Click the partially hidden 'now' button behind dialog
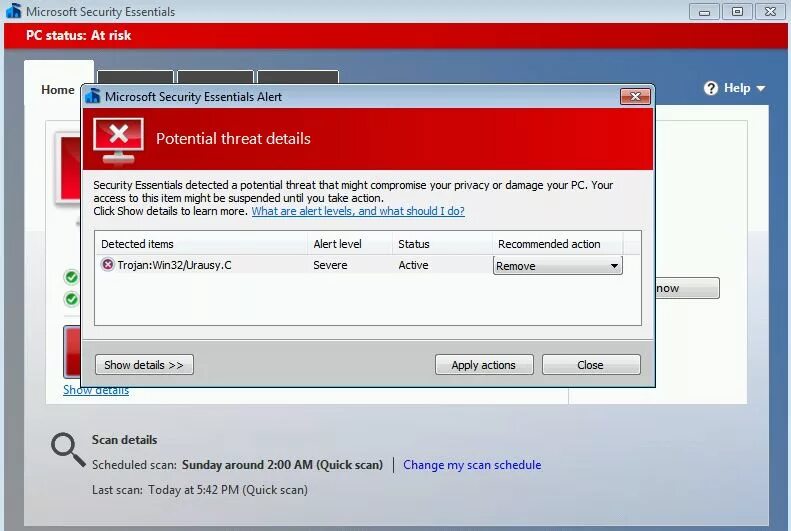This screenshot has width=791, height=531. (687, 288)
